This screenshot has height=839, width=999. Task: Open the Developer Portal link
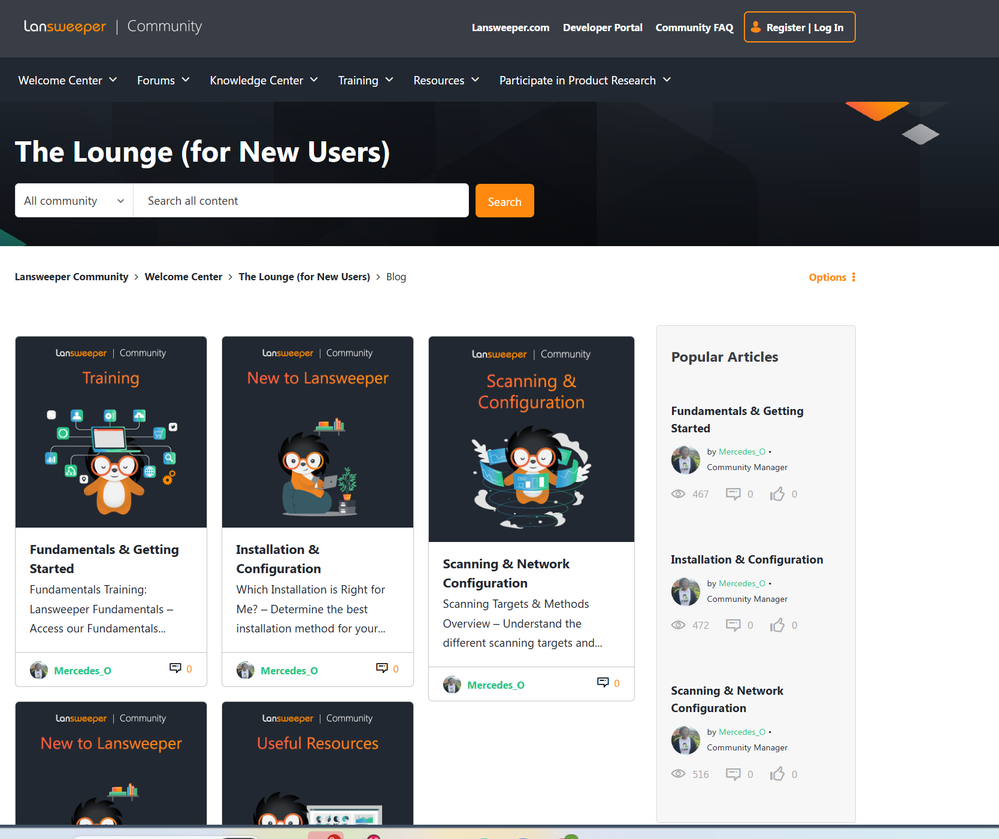tap(603, 27)
